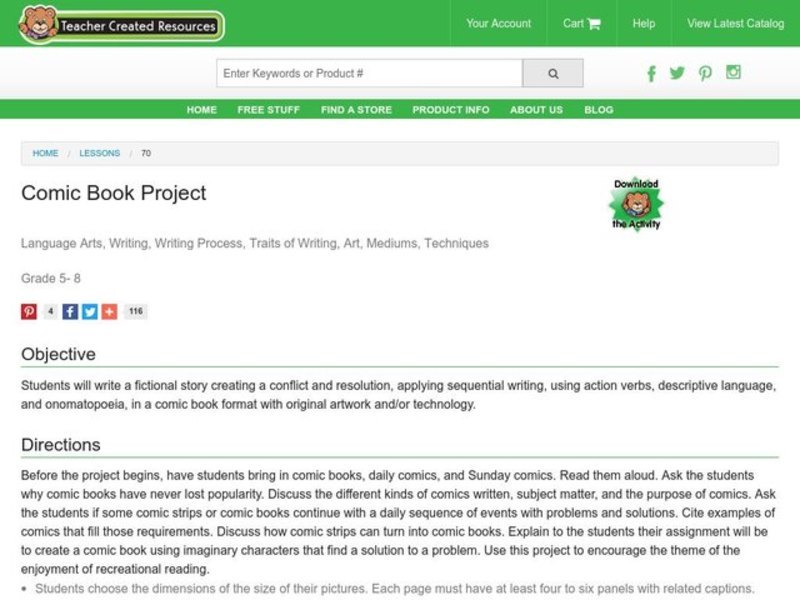Share the lesson via the Facebook share icon
Screen dimensions: 800x600
coord(69,311)
